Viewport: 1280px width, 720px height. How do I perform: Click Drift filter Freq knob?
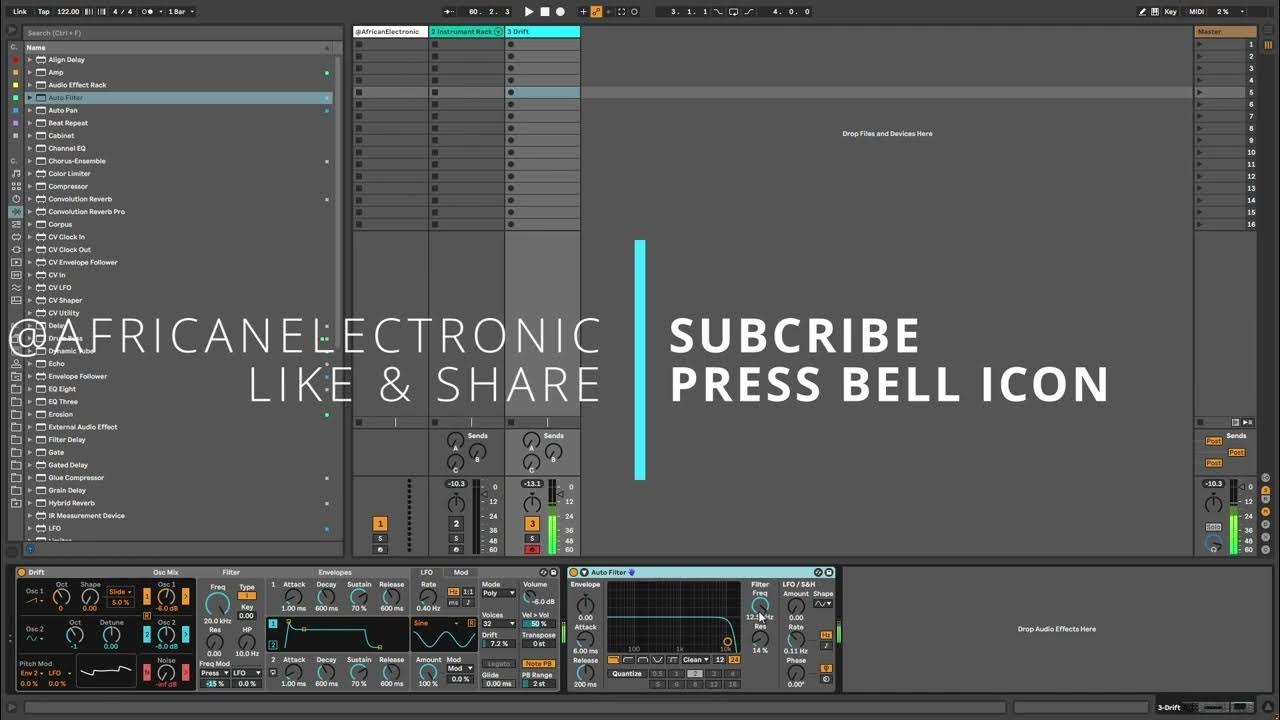click(217, 604)
